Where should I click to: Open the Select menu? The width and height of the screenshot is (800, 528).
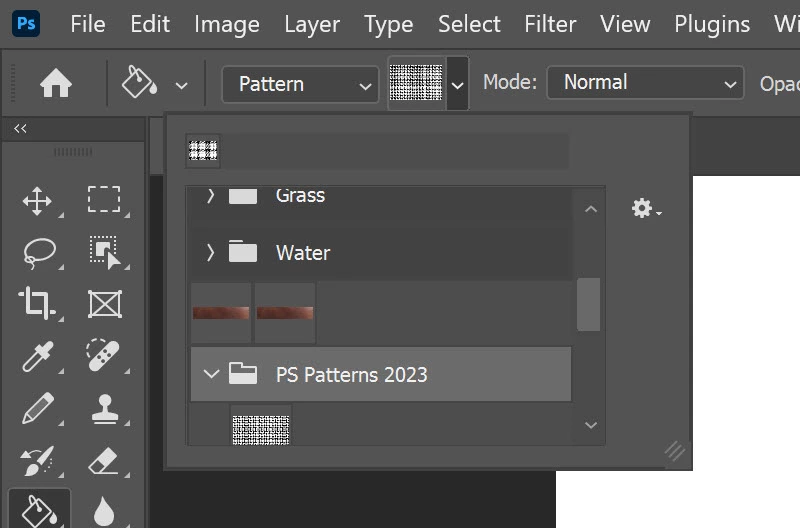pyautogui.click(x=469, y=24)
